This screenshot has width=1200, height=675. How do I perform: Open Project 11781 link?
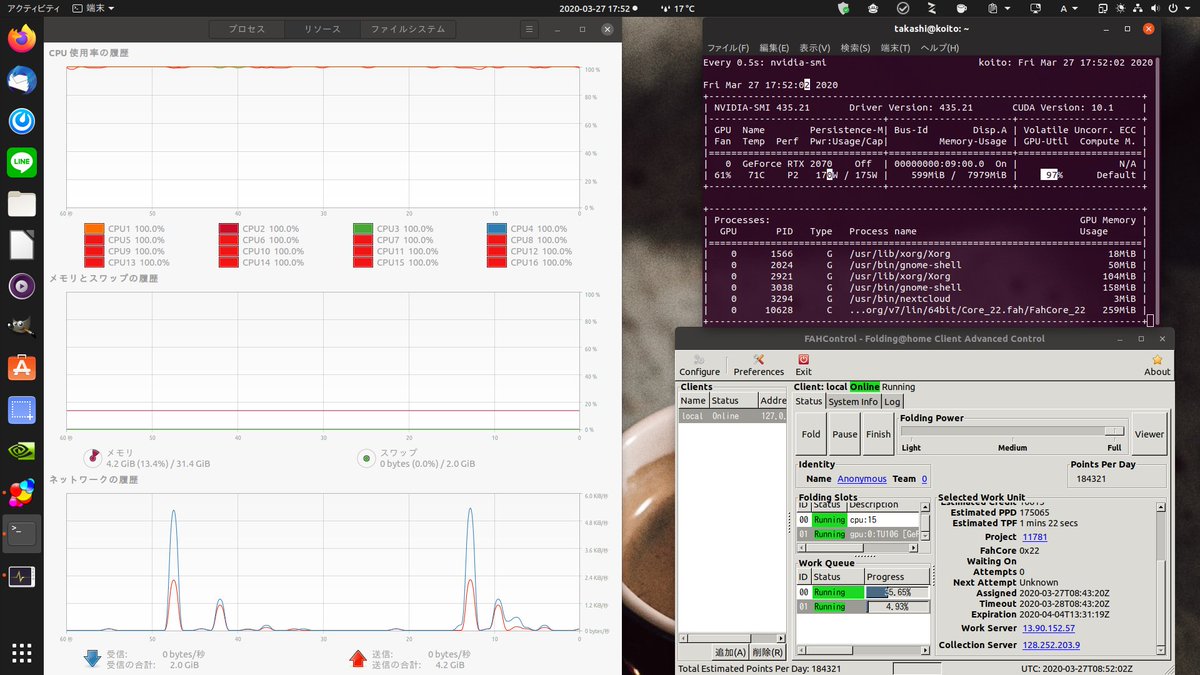(1034, 537)
